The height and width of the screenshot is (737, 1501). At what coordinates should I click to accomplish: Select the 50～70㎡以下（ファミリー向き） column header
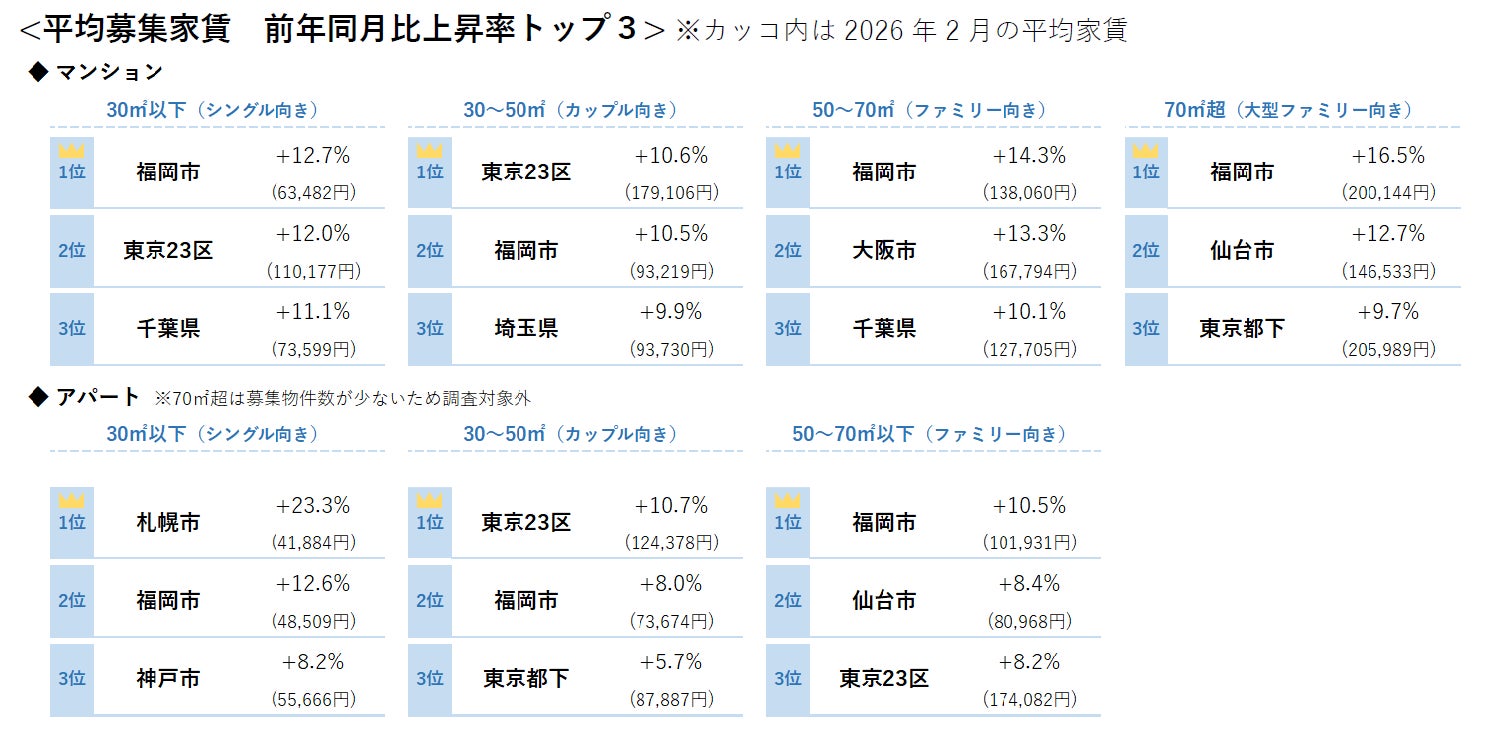(931, 434)
